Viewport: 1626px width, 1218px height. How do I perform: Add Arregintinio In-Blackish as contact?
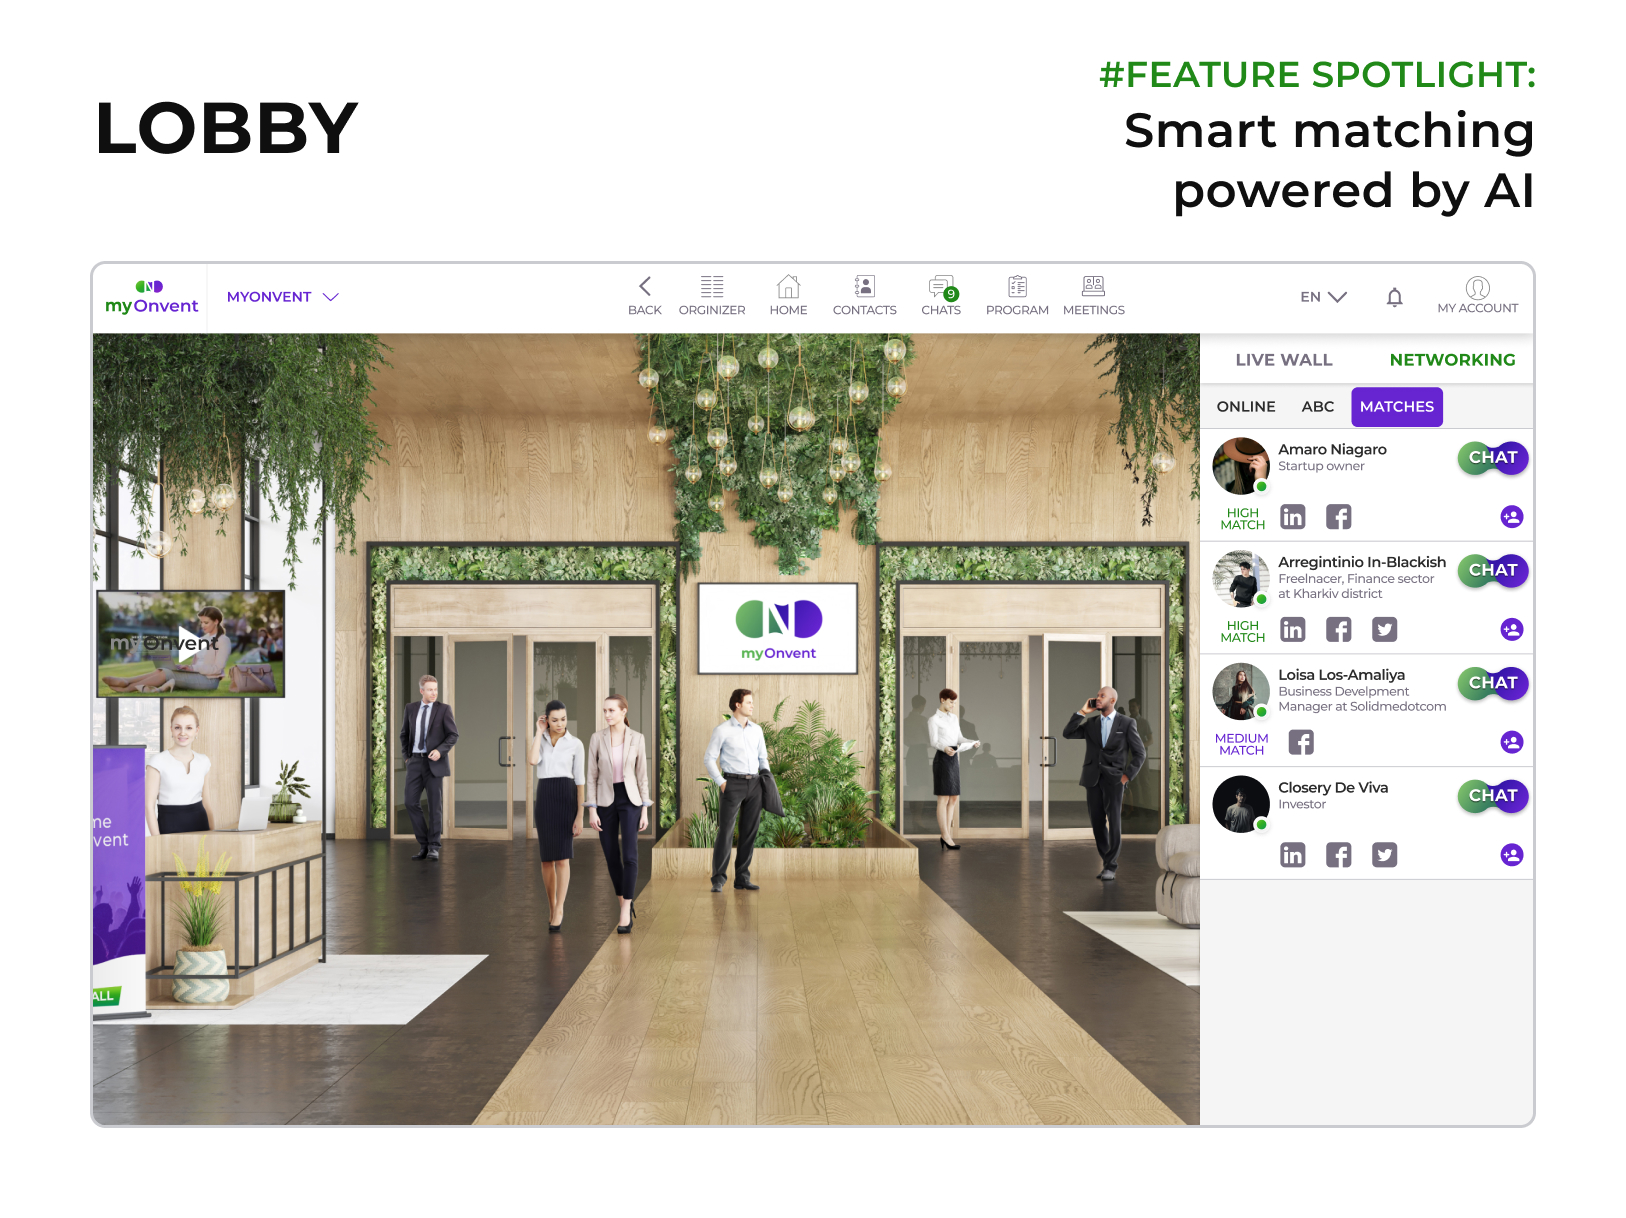click(1512, 629)
